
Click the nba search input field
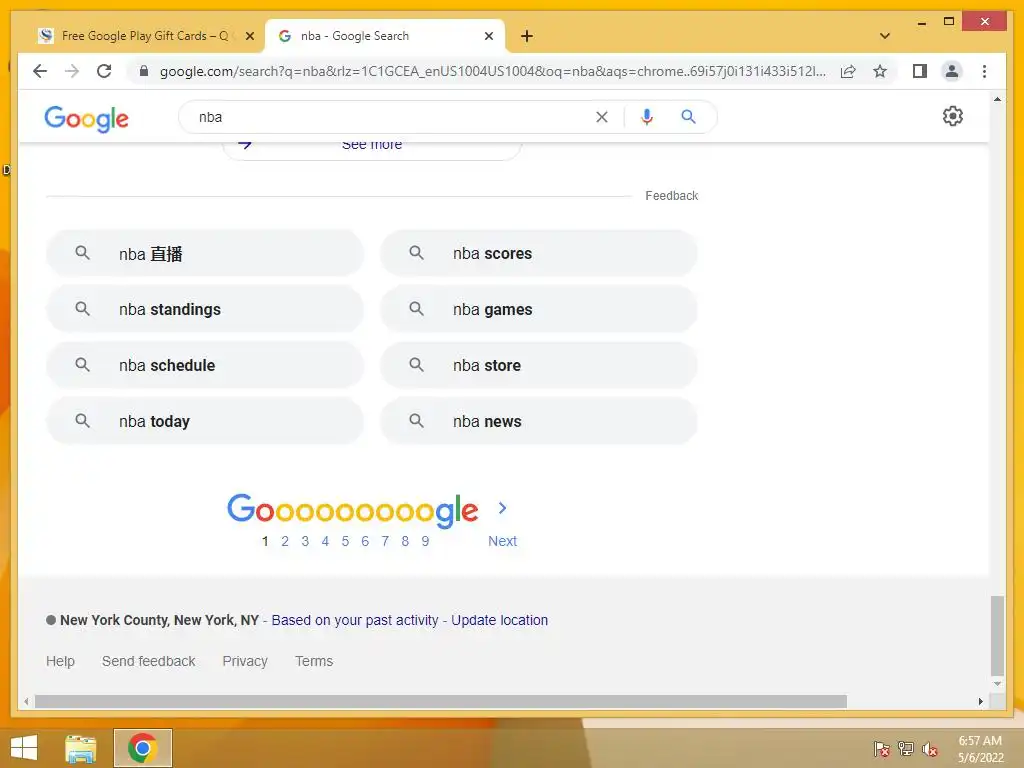[392, 117]
